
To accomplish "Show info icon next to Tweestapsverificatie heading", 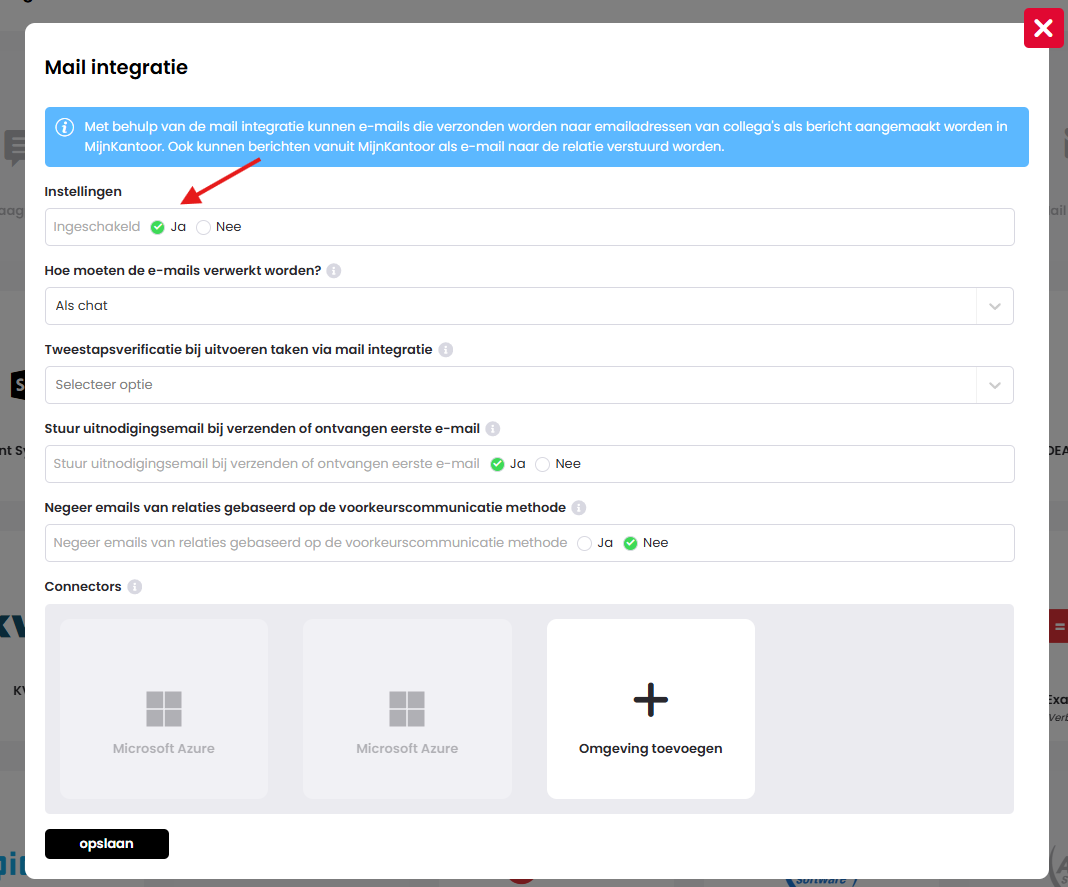I will point(445,349).
